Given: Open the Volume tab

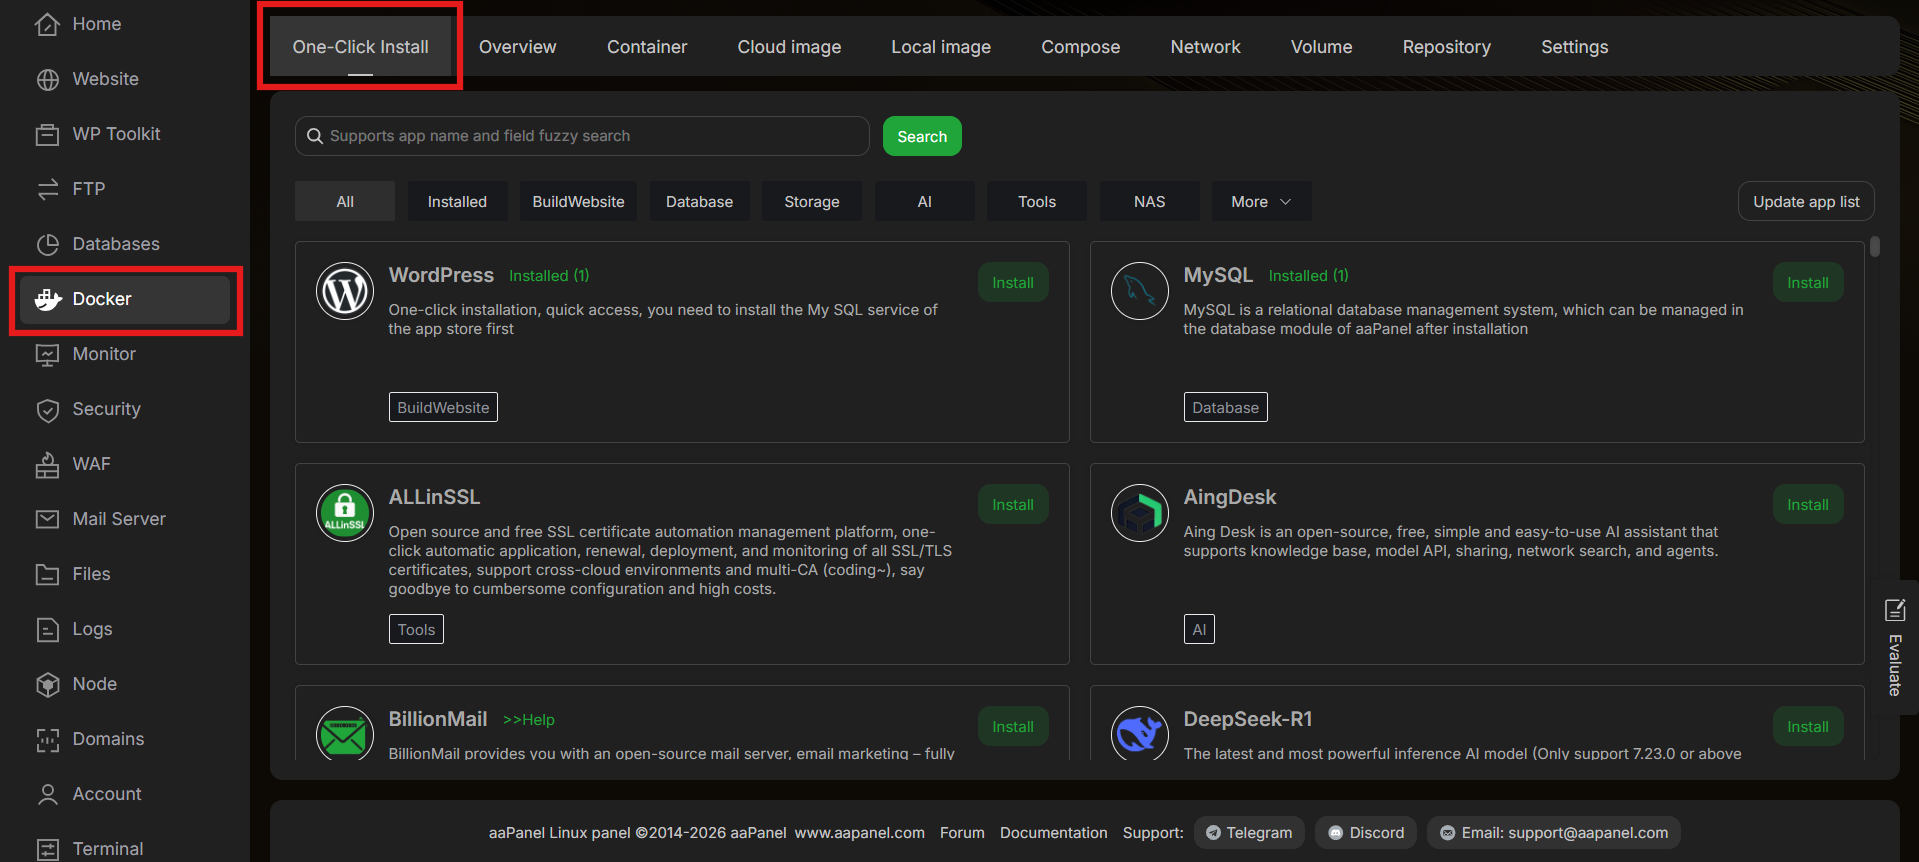Looking at the screenshot, I should 1321,47.
